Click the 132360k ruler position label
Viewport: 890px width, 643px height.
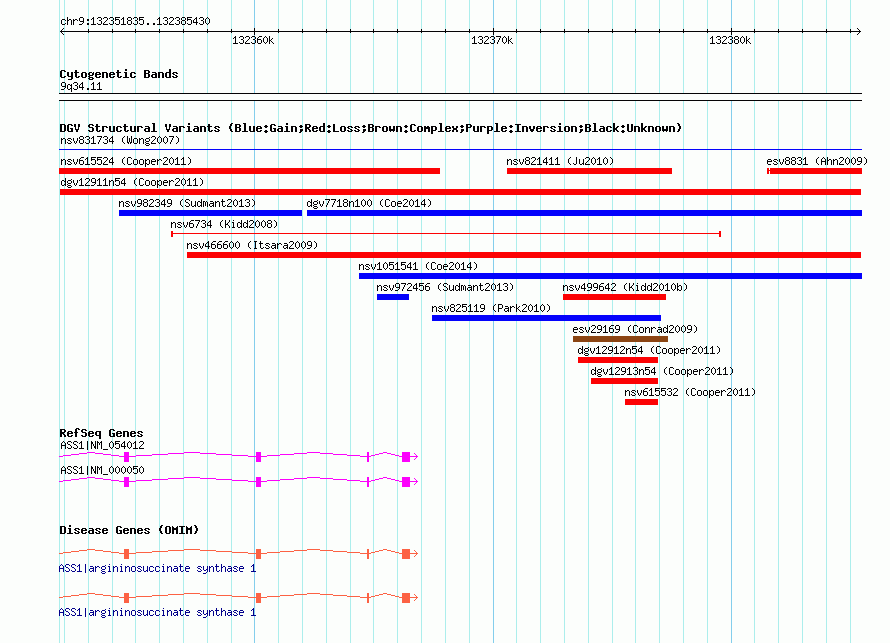coord(253,40)
